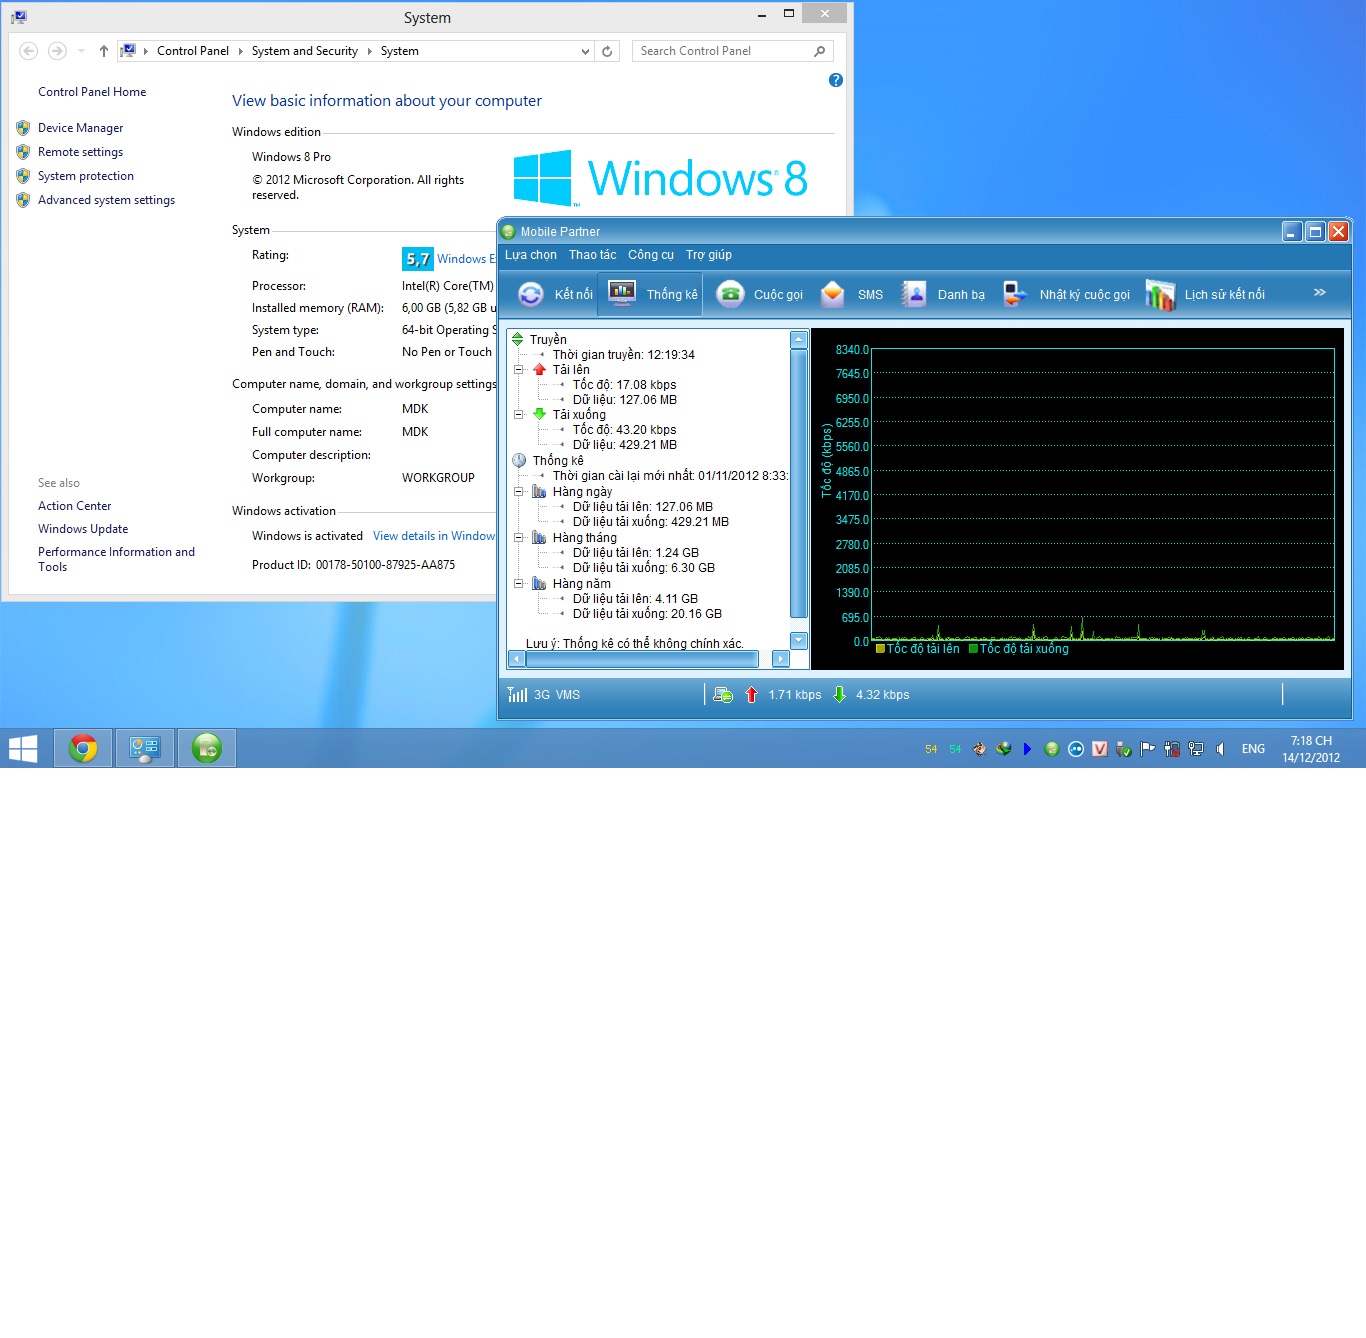The height and width of the screenshot is (1338, 1366).
Task: Open Nhật ký cuộc gọi call log icon
Action: tap(1015, 294)
